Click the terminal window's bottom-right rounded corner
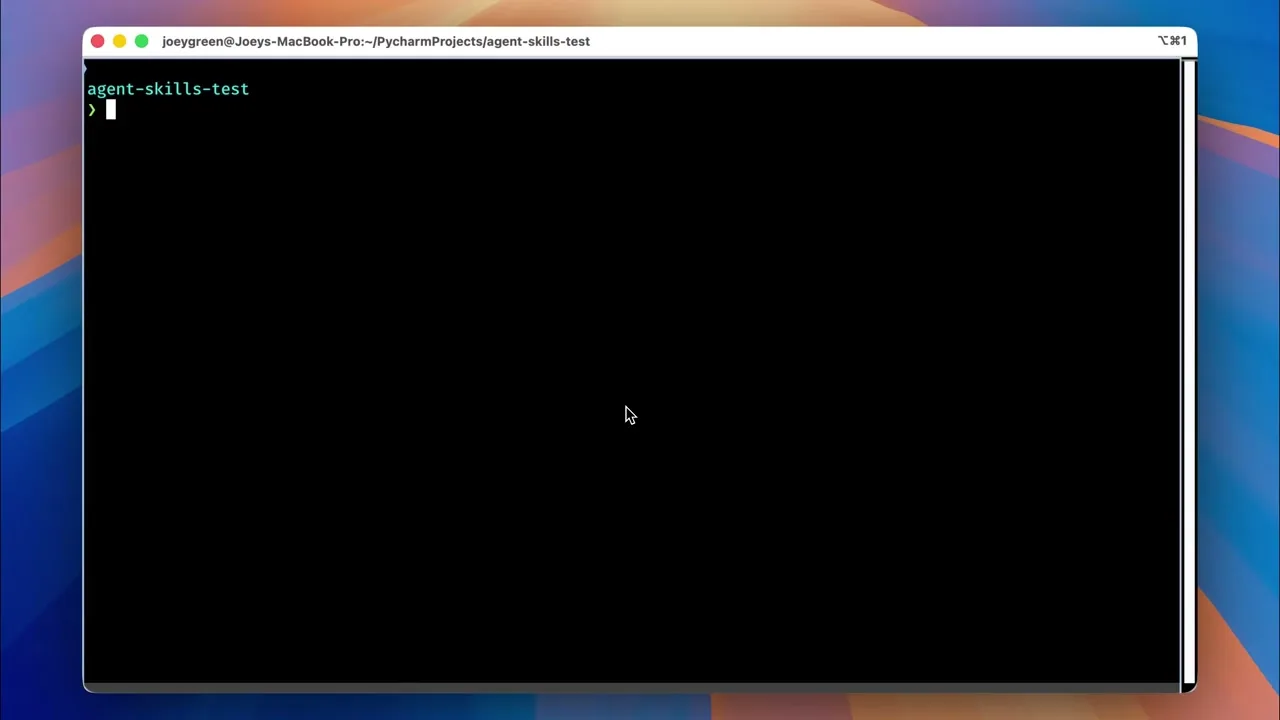Screen dimensions: 1280x720 (x=1190, y=687)
